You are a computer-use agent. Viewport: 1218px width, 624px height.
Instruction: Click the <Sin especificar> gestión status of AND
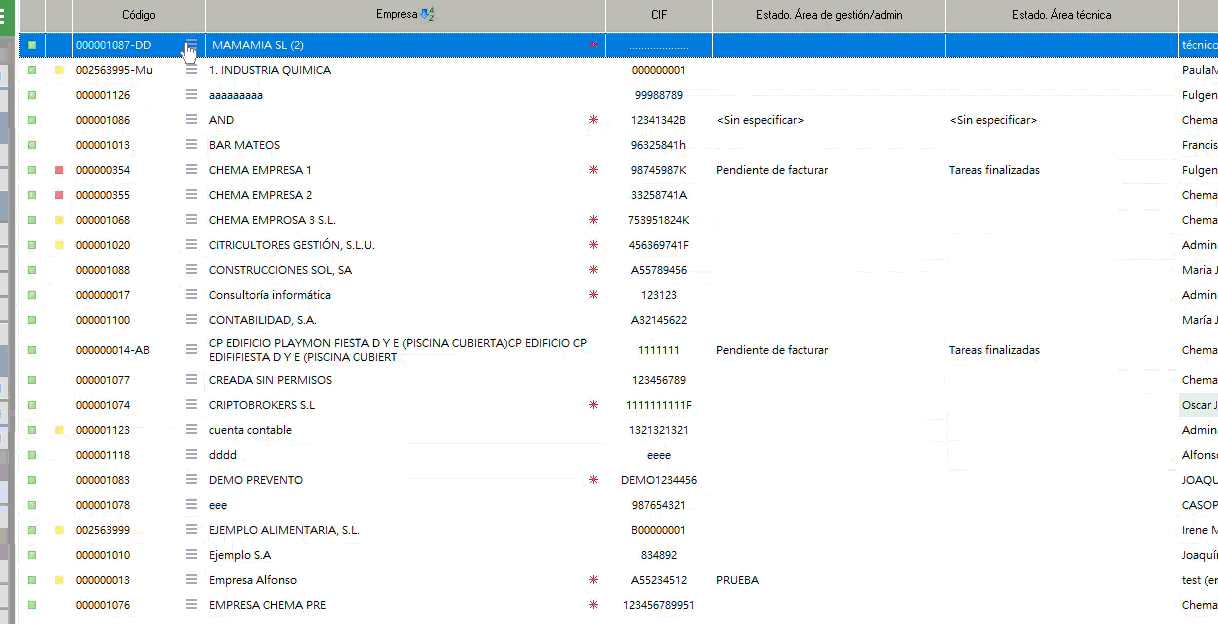760,120
